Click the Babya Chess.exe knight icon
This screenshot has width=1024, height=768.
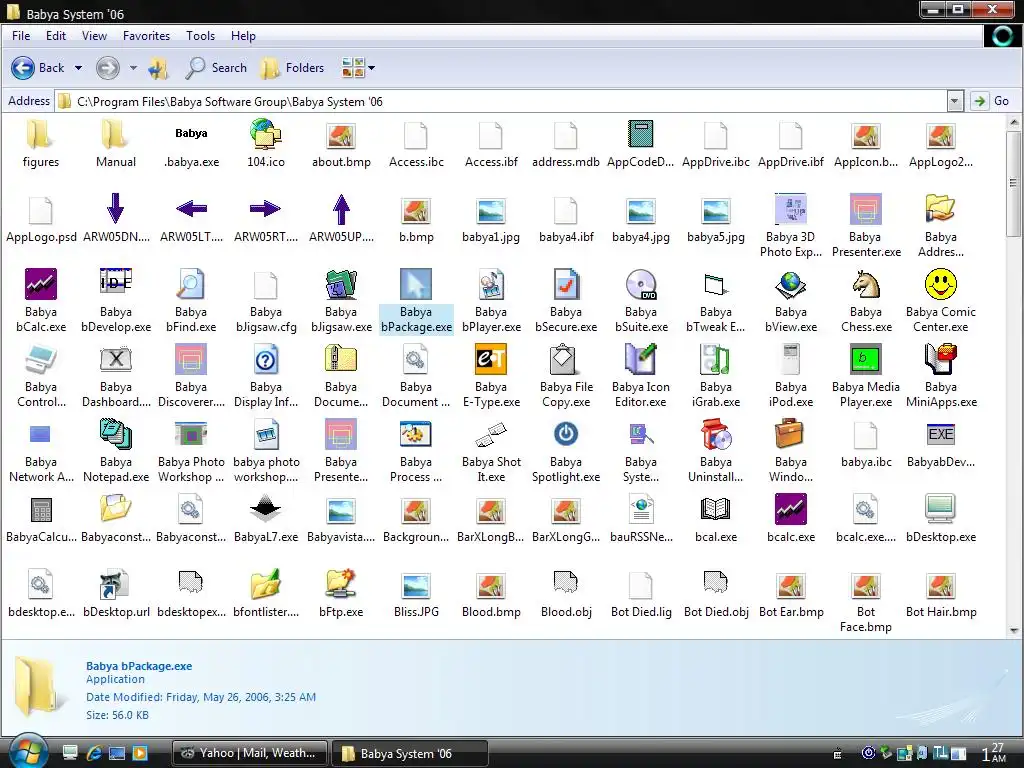(x=866, y=284)
